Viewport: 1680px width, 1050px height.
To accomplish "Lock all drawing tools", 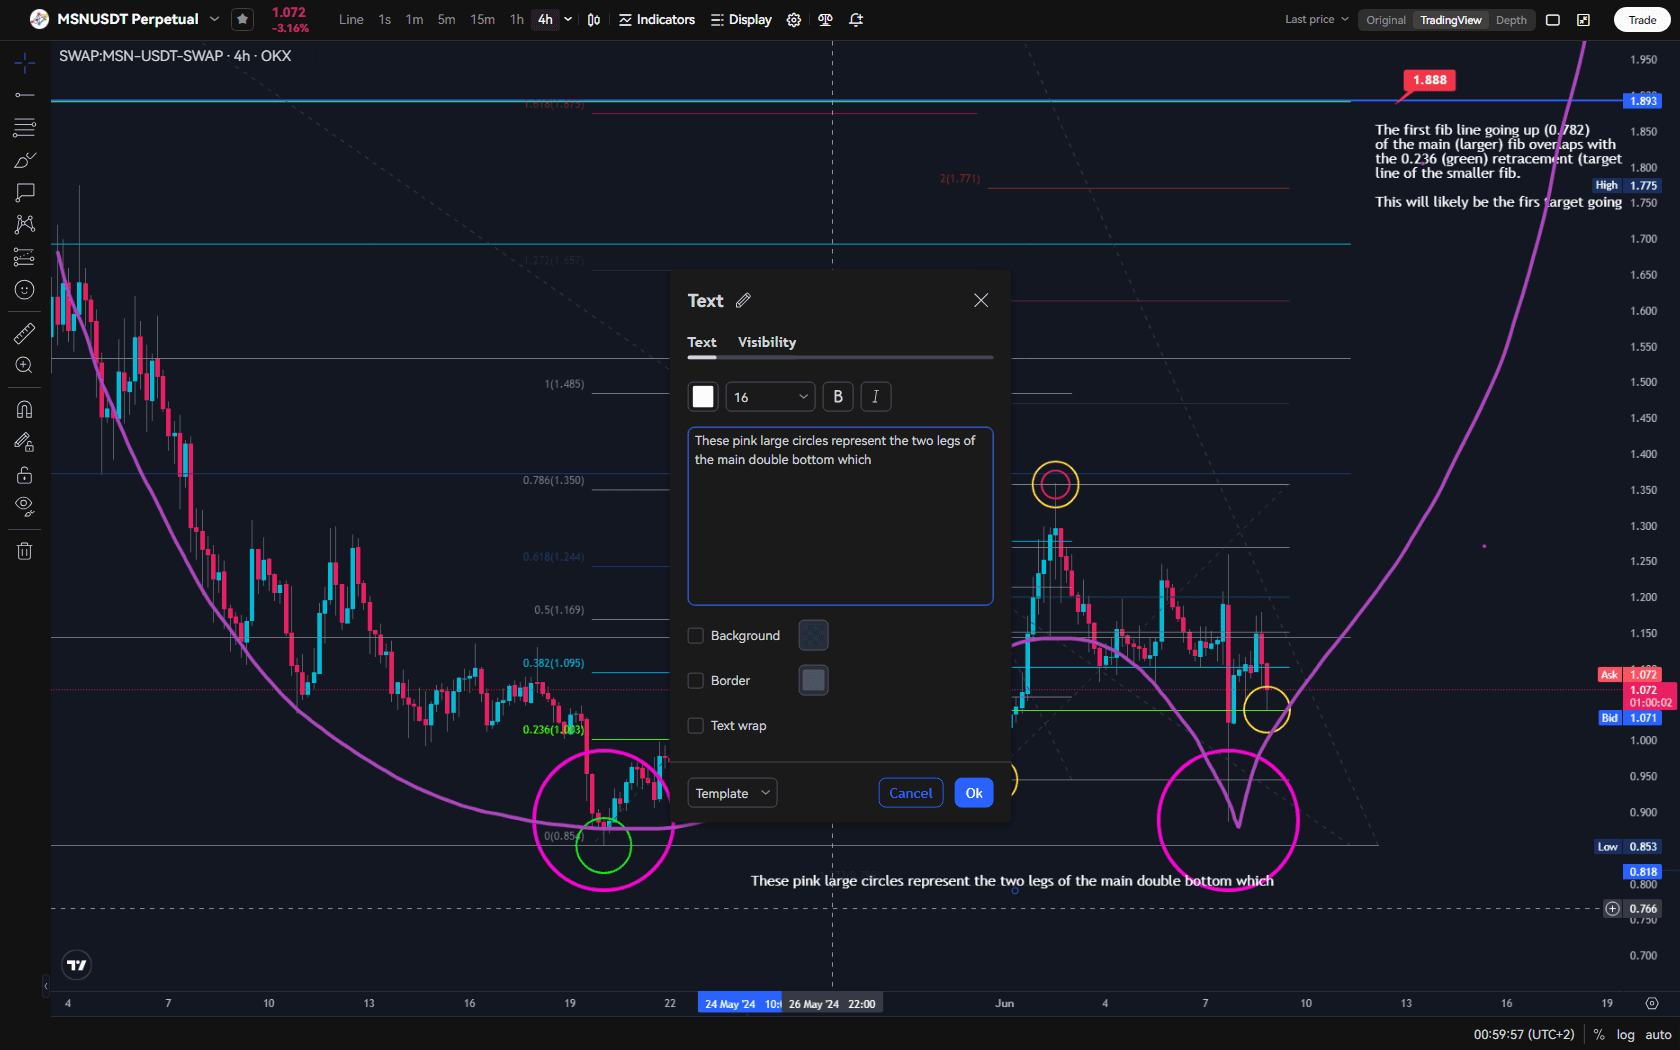I will pos(25,474).
